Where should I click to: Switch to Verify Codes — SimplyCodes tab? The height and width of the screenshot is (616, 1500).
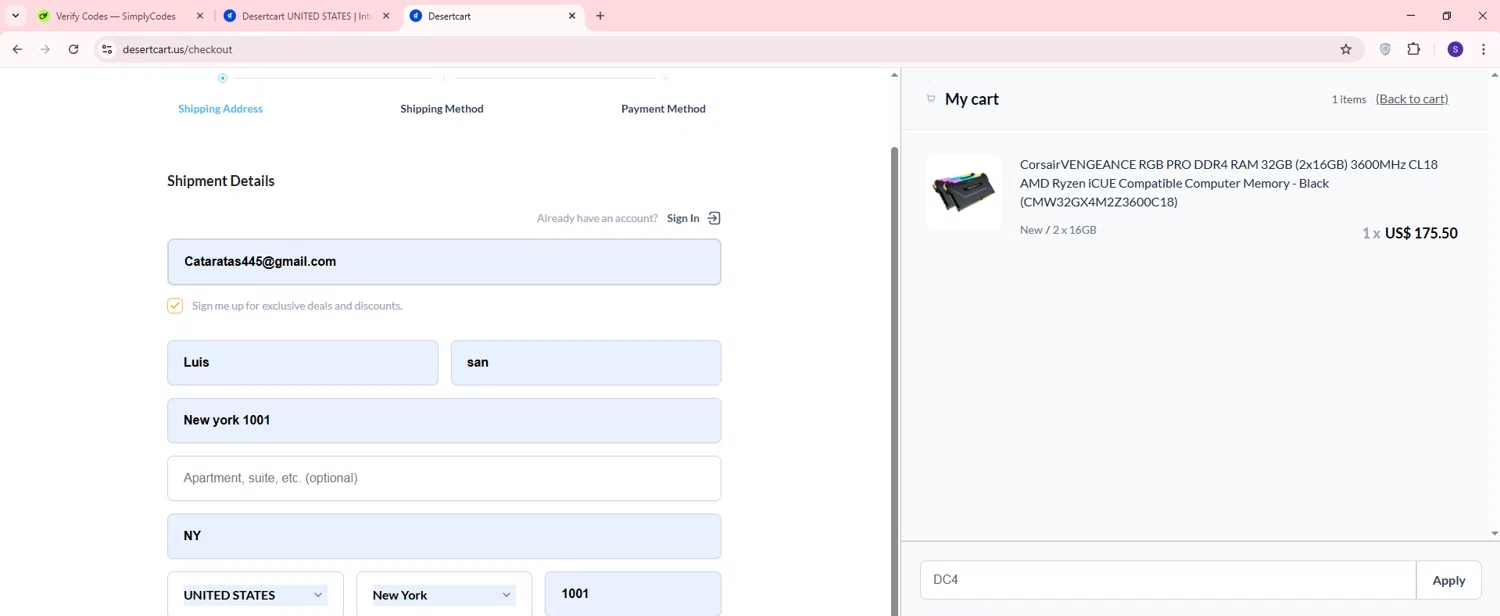[116, 16]
